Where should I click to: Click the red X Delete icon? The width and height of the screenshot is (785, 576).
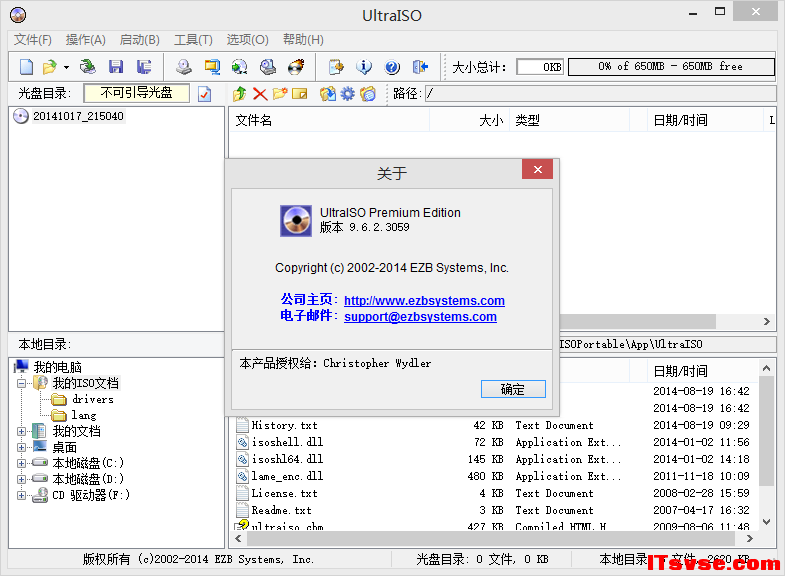click(x=260, y=94)
